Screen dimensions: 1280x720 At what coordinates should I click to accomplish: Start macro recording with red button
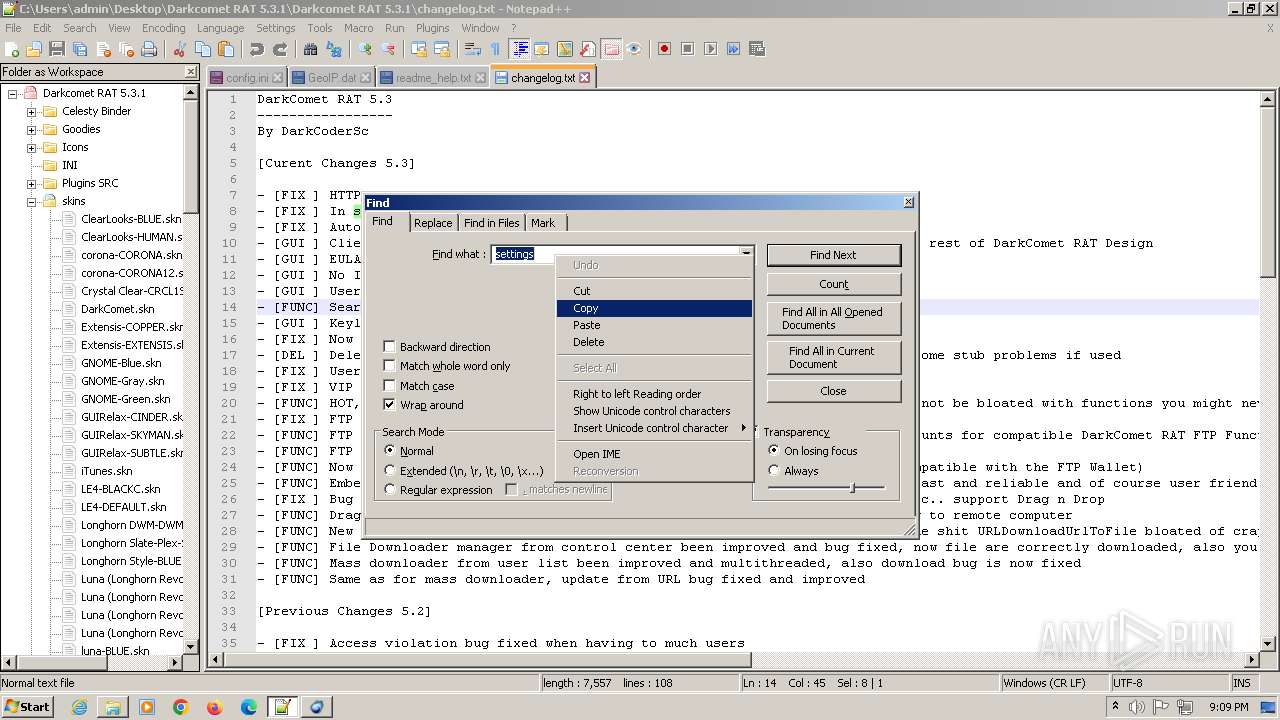[664, 49]
